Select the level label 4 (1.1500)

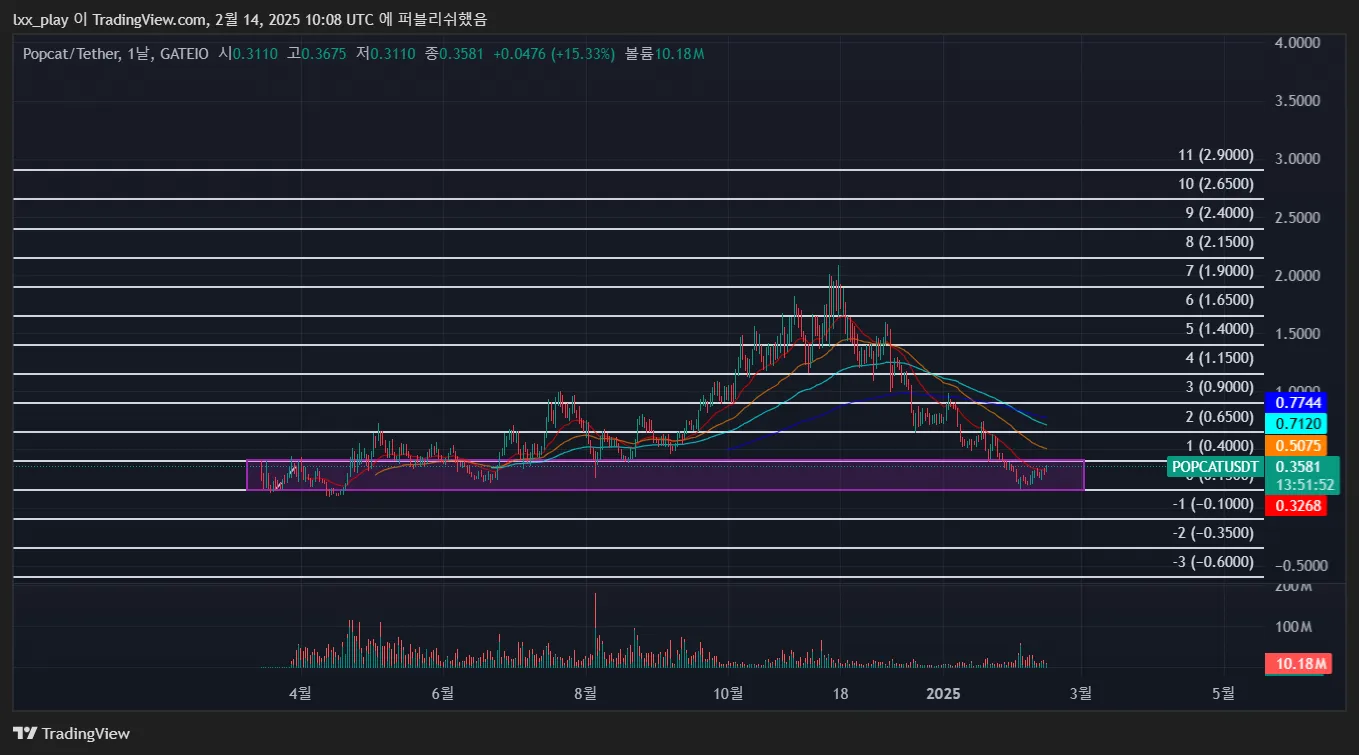point(1220,358)
